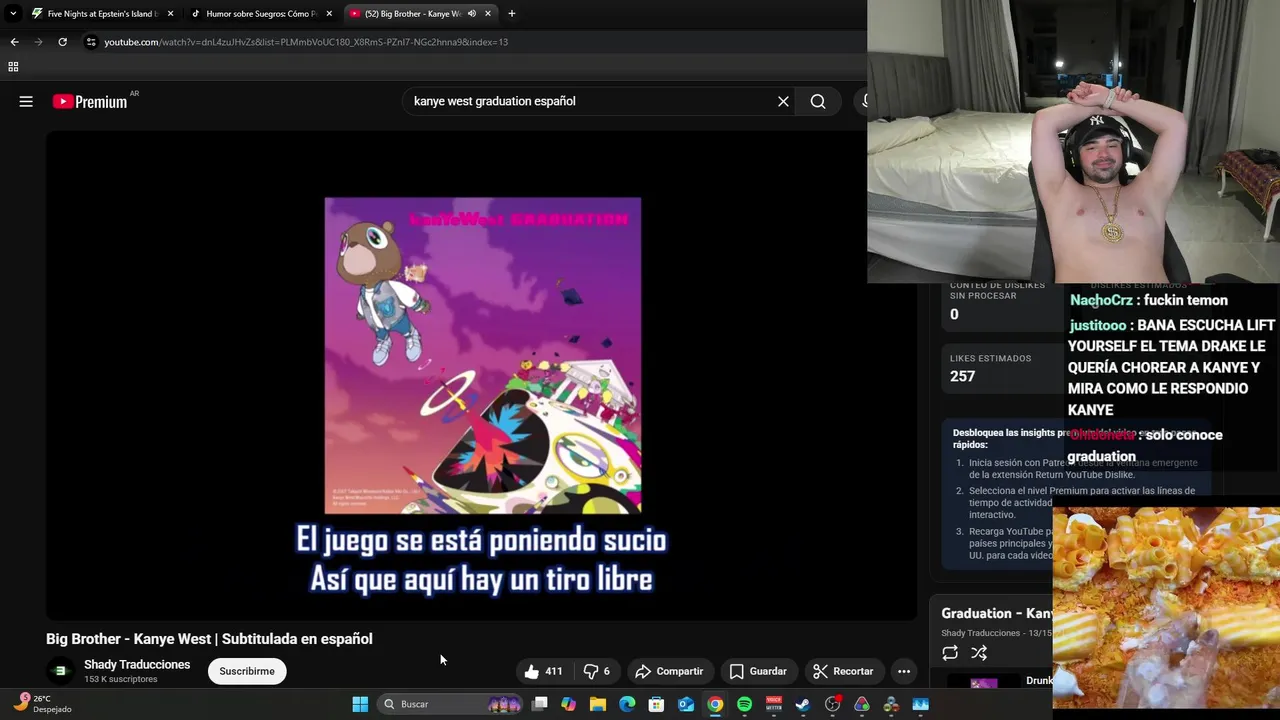Viewport: 1280px width, 720px height.
Task: Click the video title Big Brother - Kanye West
Action: pos(209,639)
